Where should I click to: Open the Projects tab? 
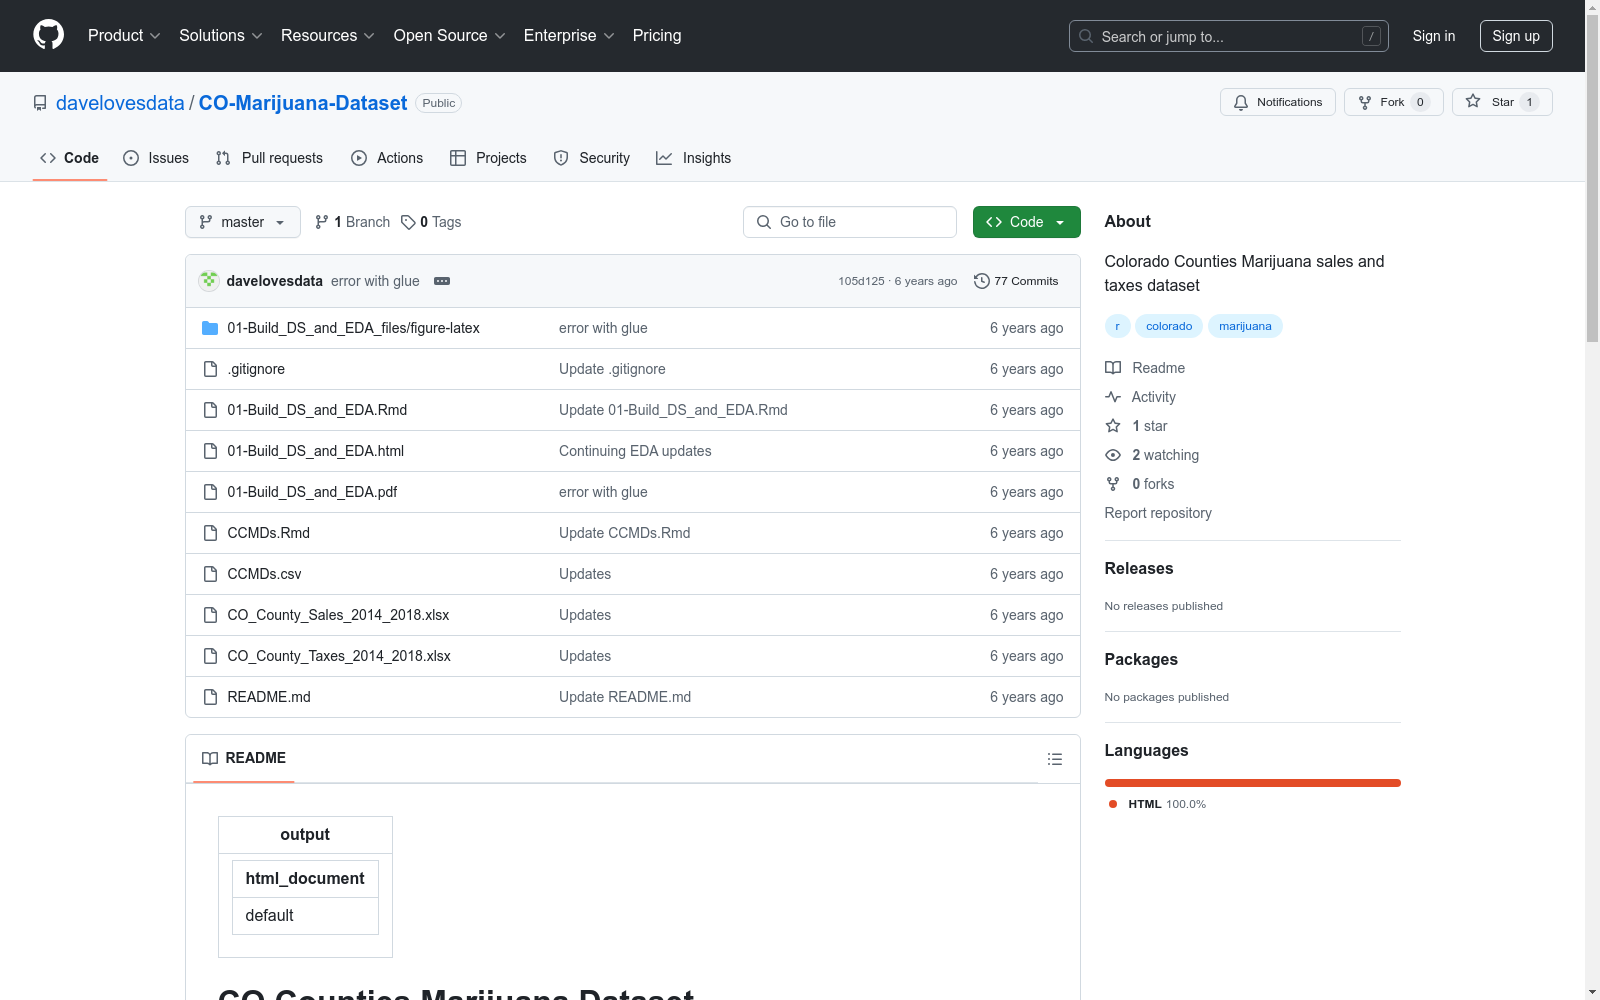coord(488,158)
